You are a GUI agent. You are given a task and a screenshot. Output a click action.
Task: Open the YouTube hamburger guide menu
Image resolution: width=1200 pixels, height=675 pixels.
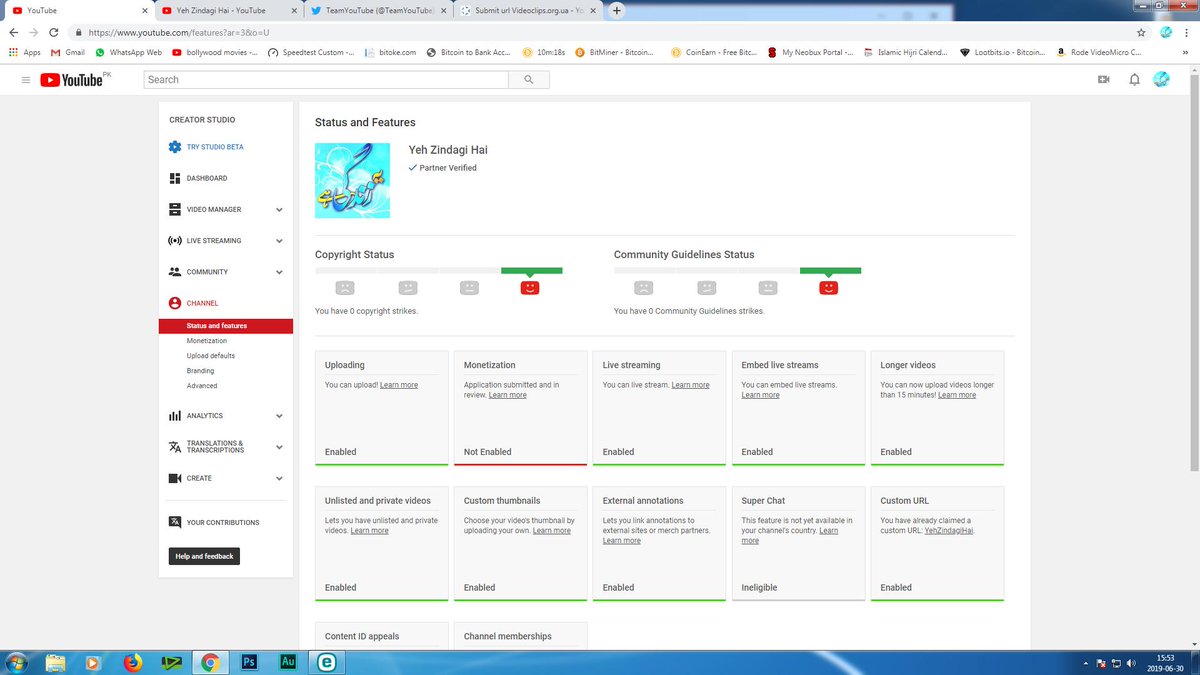point(26,80)
